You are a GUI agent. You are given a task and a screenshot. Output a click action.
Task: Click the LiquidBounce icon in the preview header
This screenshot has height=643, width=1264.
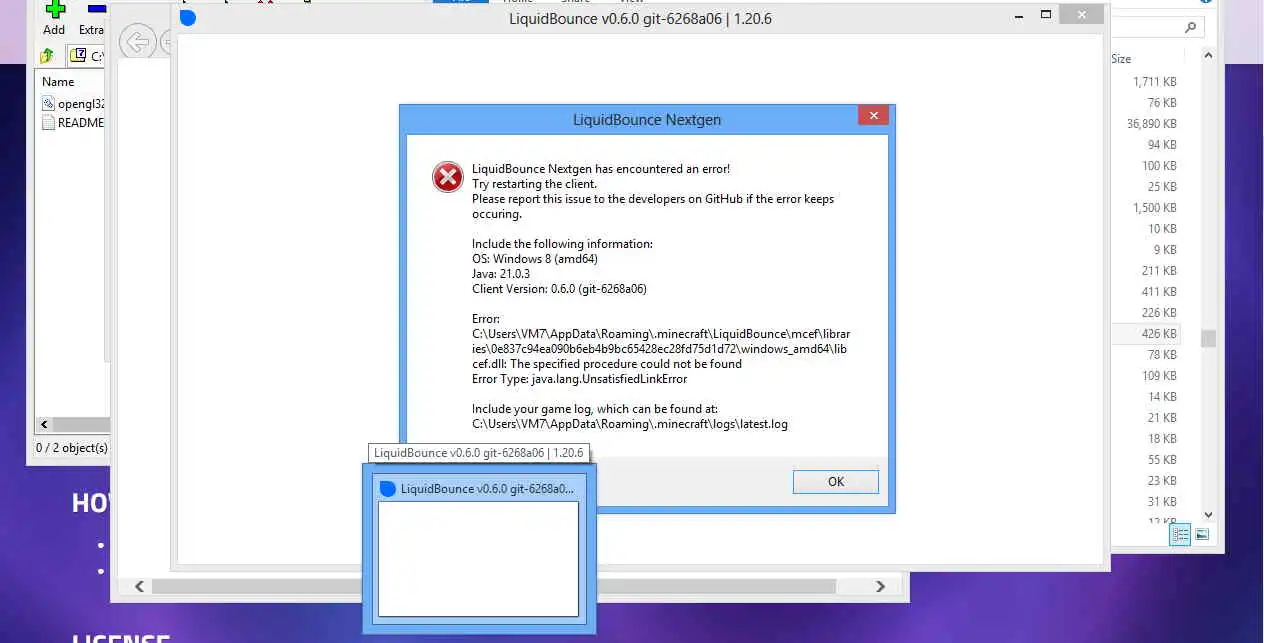[388, 488]
